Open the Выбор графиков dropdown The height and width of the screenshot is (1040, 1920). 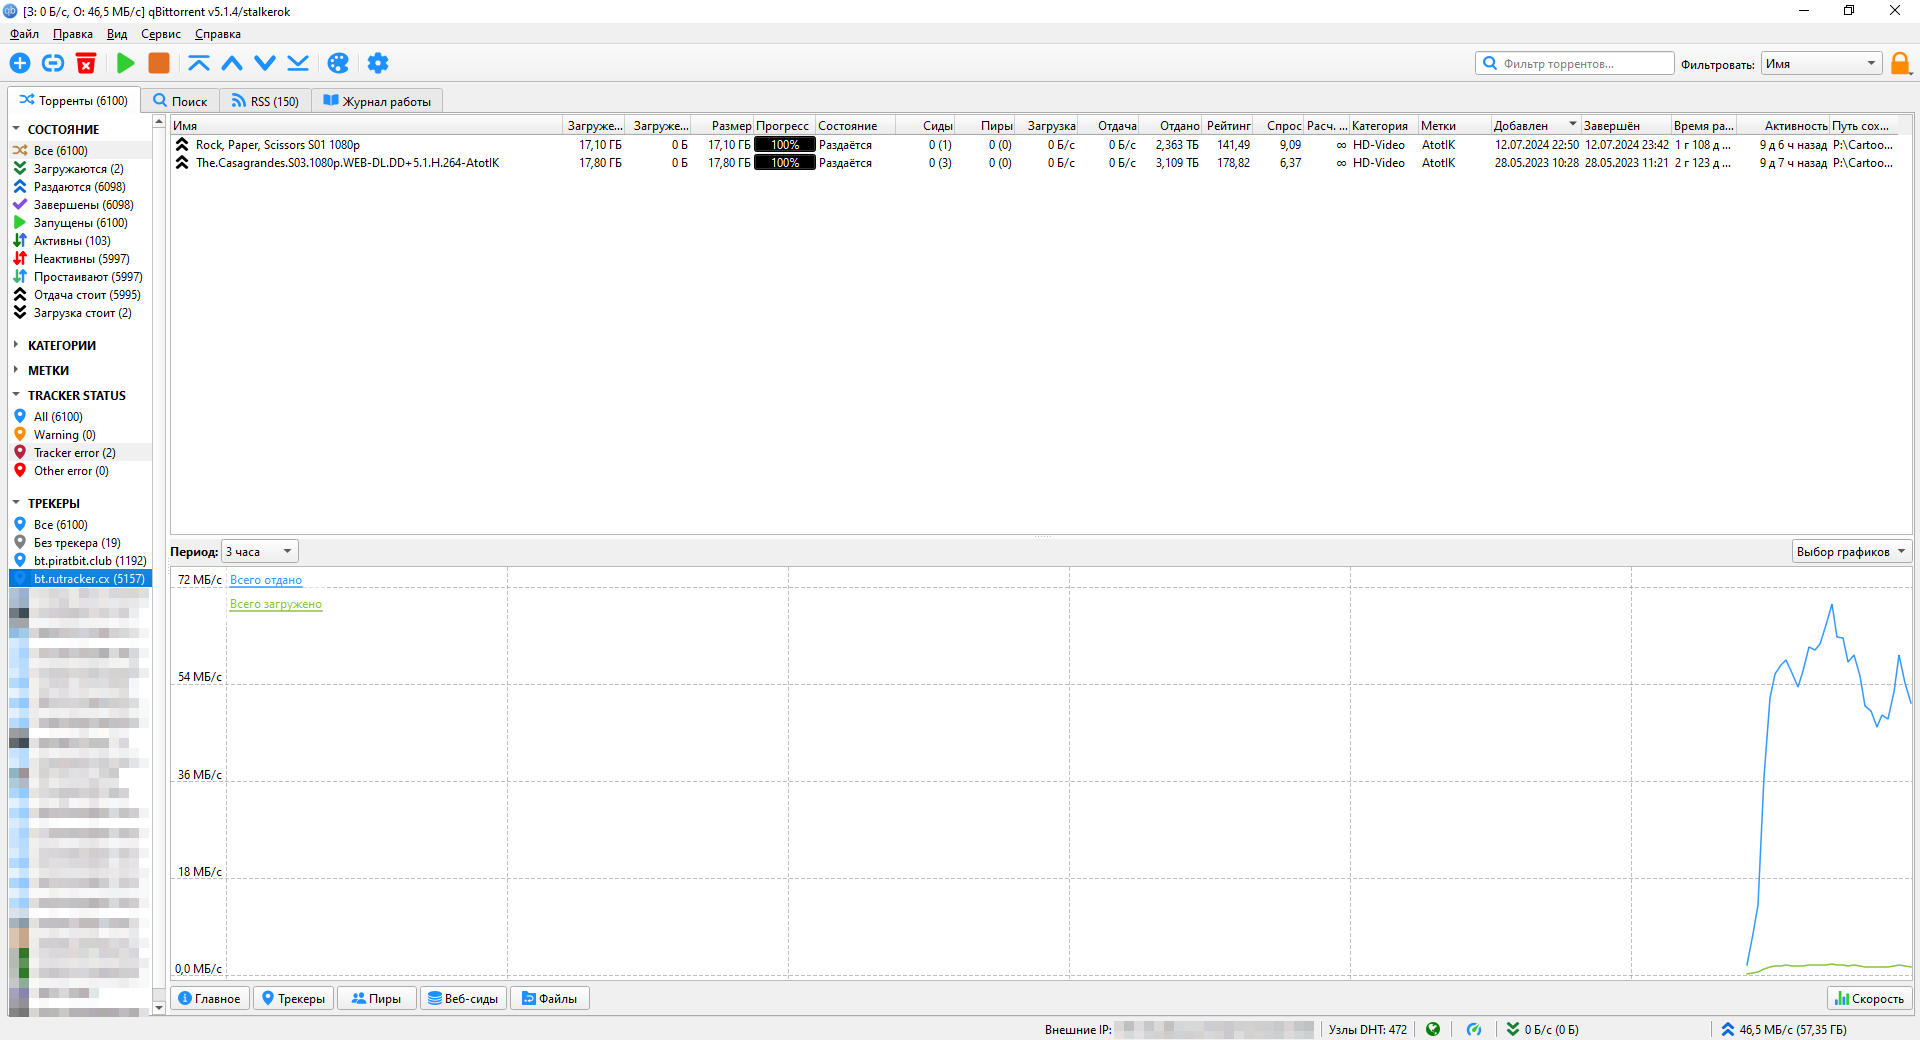pyautogui.click(x=1850, y=551)
